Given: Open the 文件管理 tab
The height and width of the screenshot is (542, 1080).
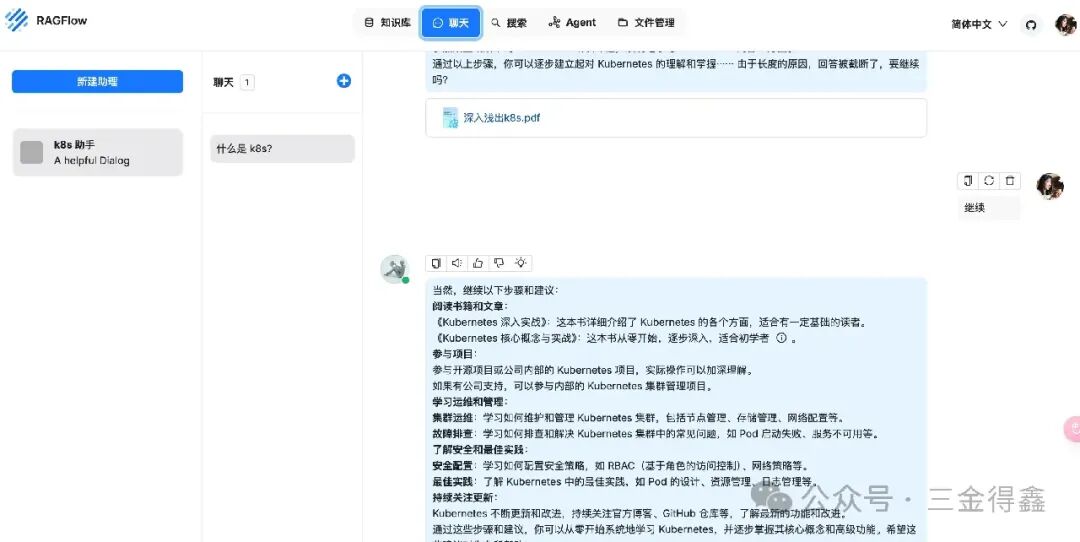Looking at the screenshot, I should [646, 23].
